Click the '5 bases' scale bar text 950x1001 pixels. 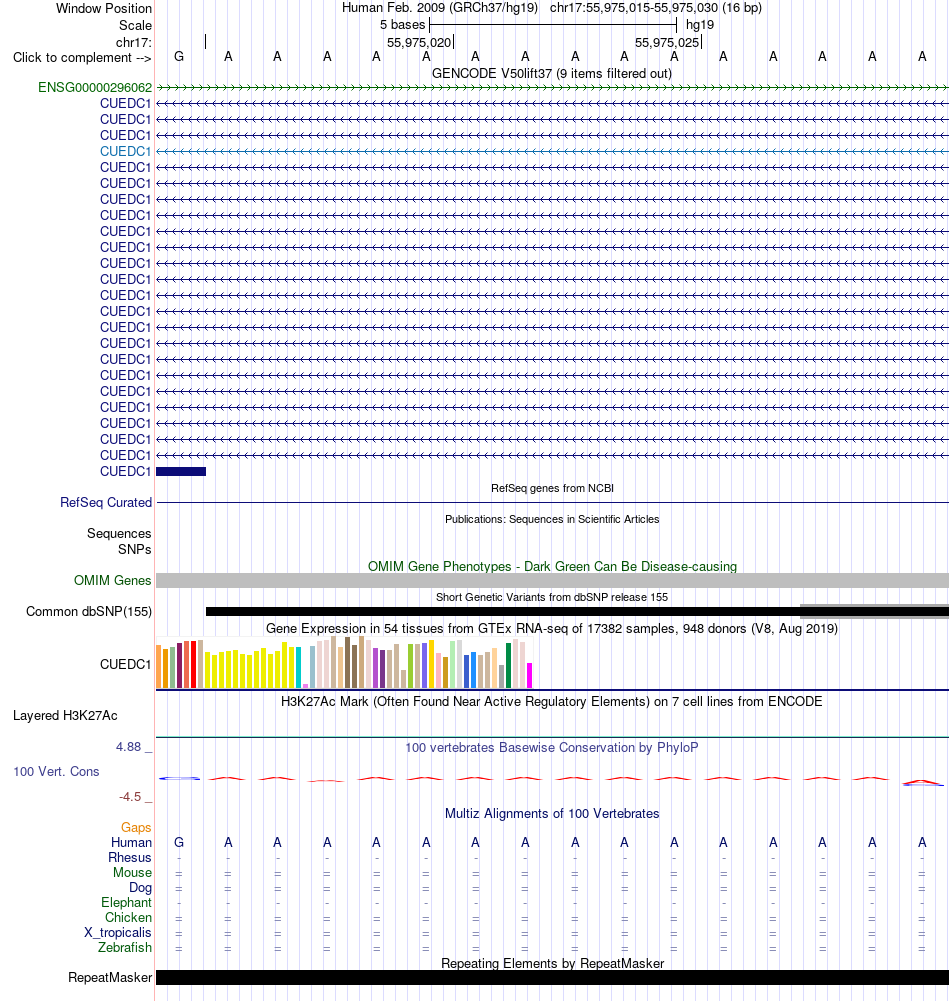tap(402, 25)
